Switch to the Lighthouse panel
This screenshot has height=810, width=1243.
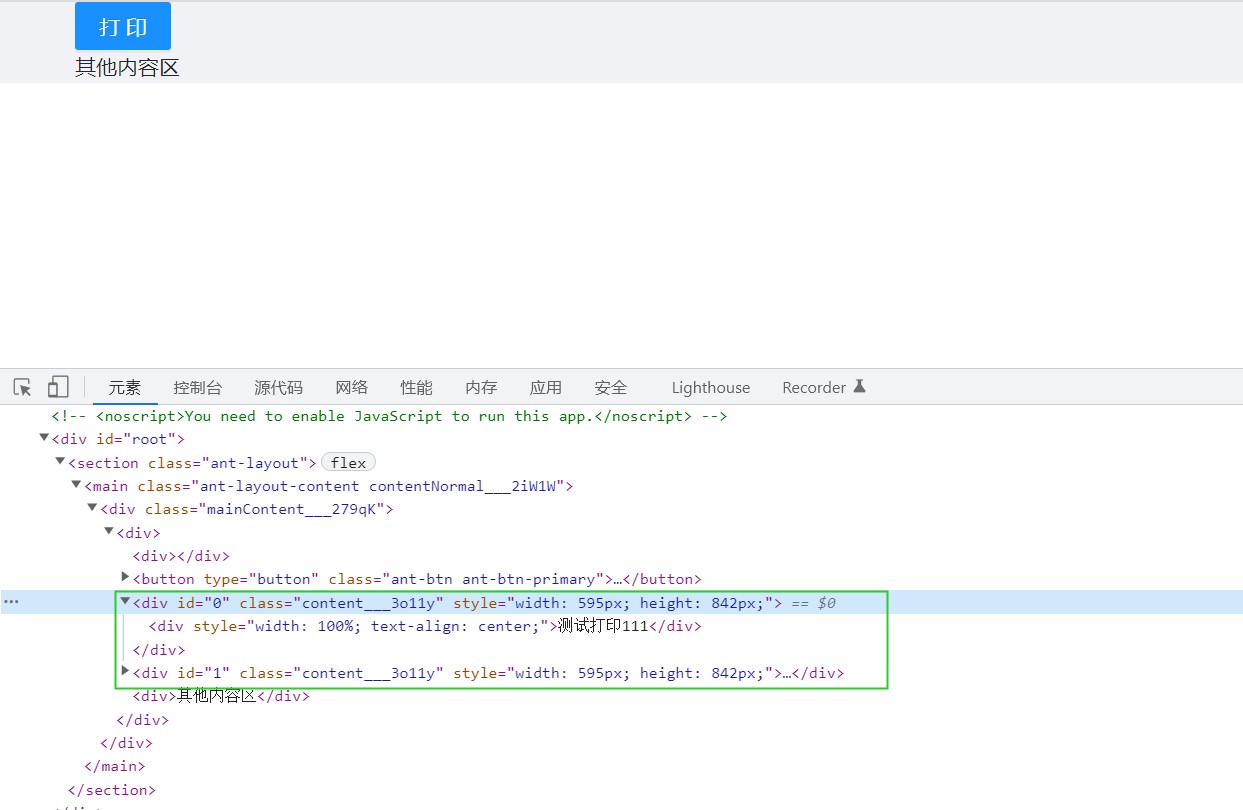710,387
